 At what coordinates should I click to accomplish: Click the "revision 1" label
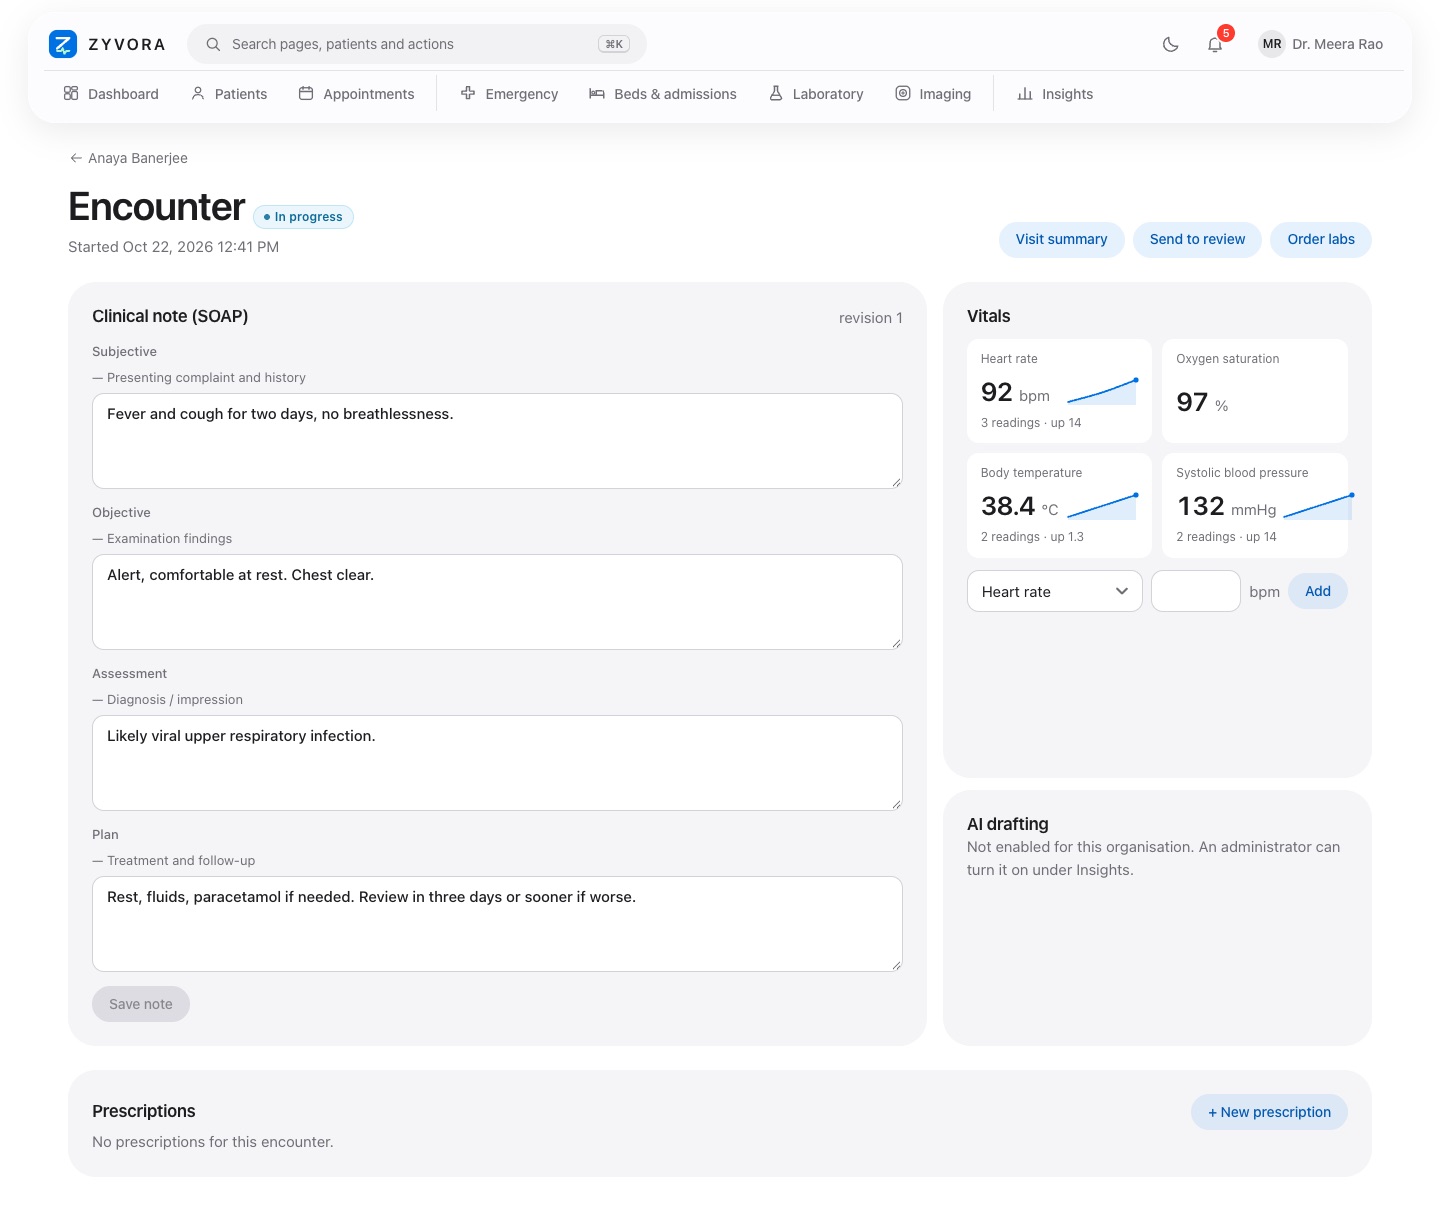871,318
